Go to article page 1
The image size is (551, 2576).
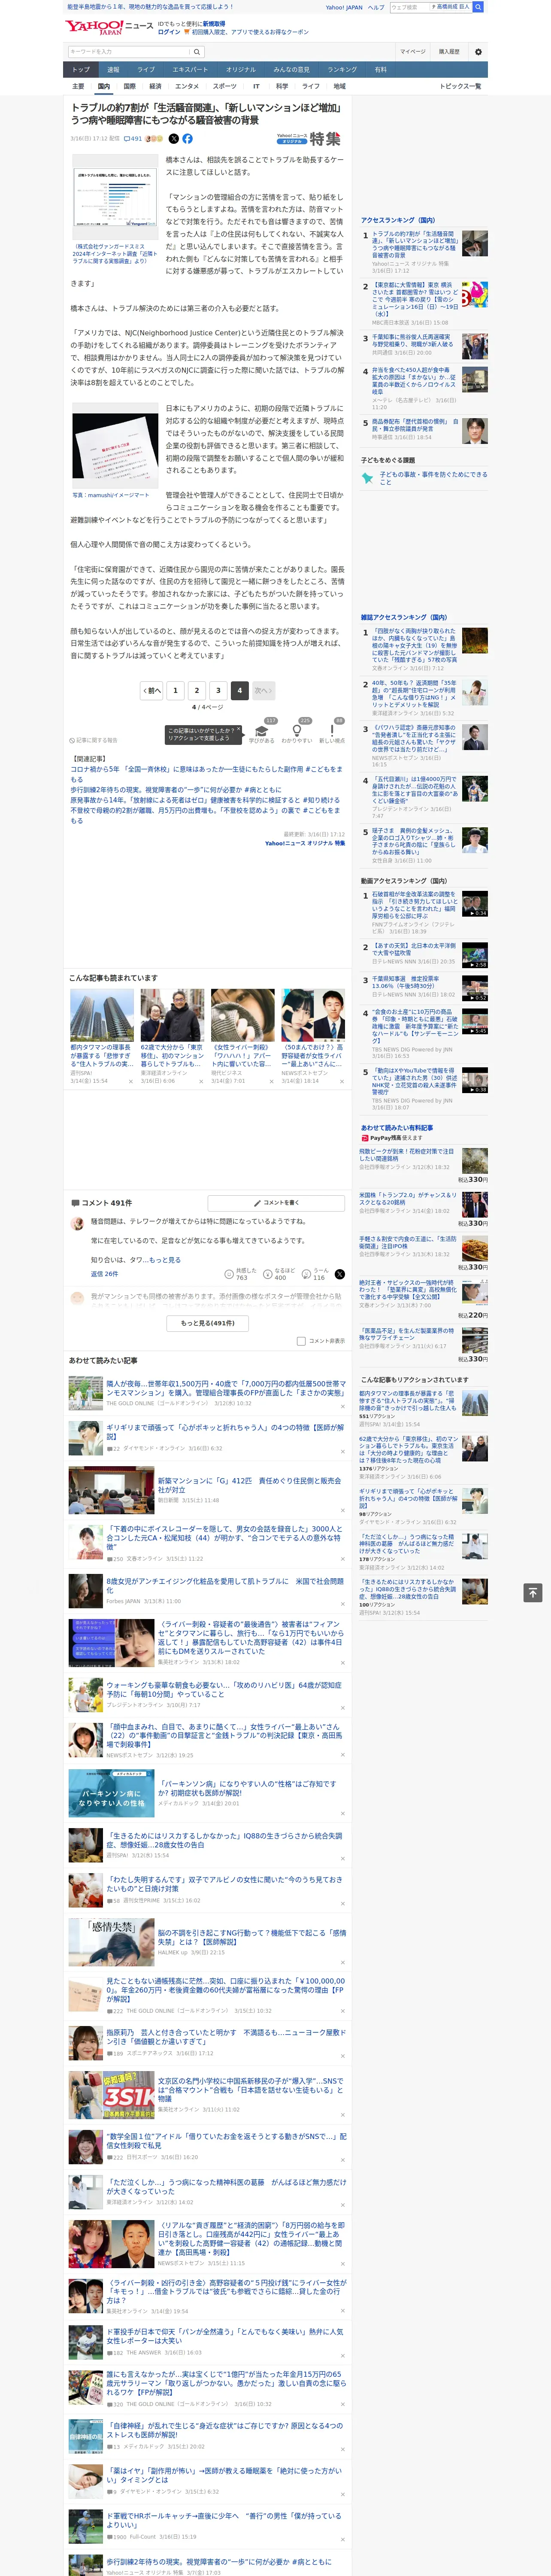click(x=175, y=690)
